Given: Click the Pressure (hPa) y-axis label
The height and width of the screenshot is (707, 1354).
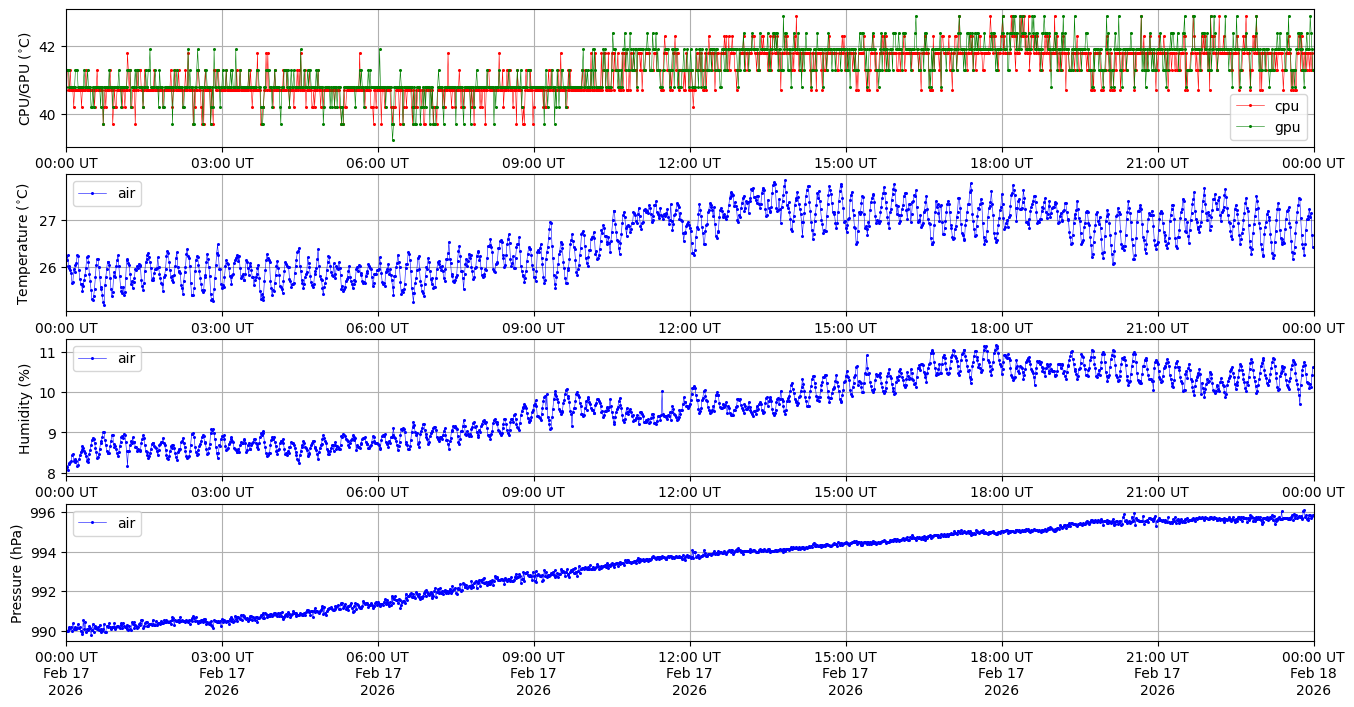Looking at the screenshot, I should 17,573.
